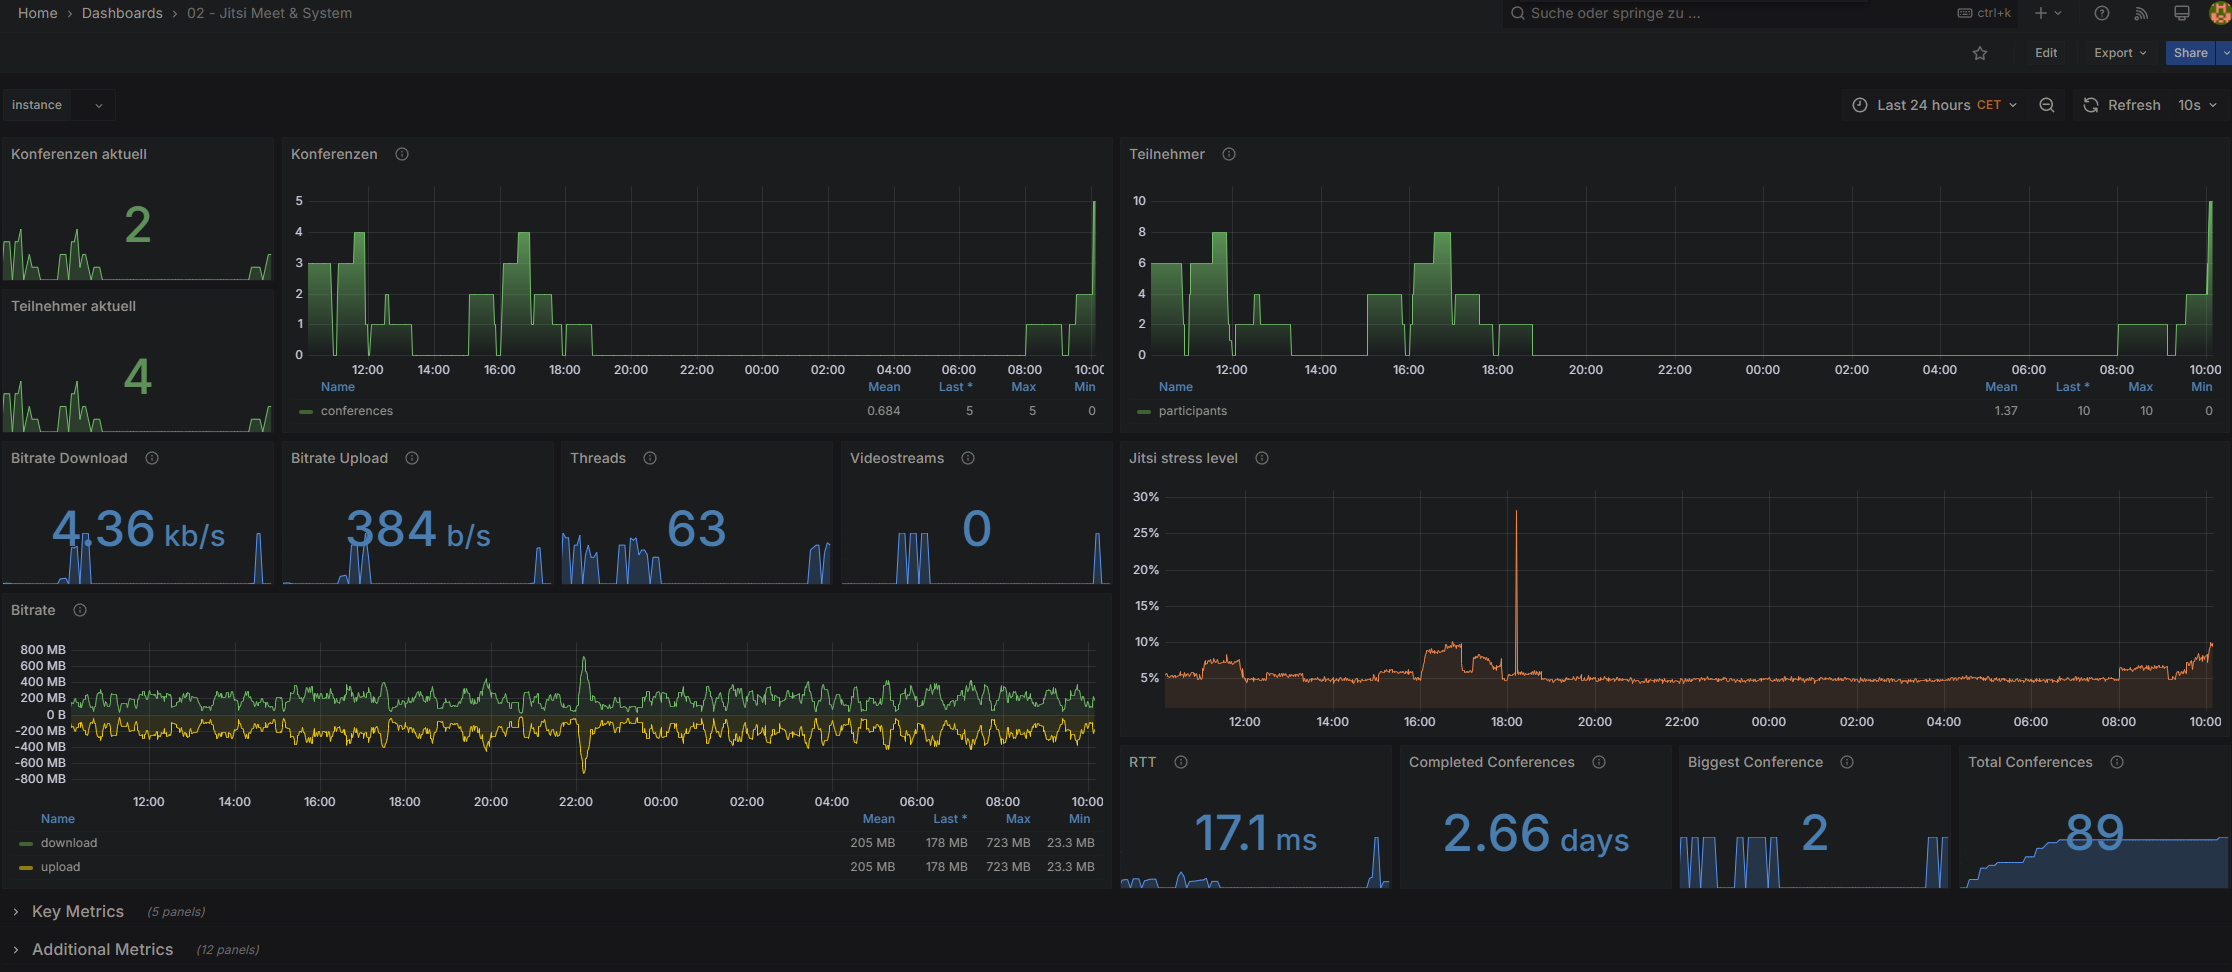Toggle the participants series in legend
This screenshot has width=2232, height=972.
[1192, 411]
